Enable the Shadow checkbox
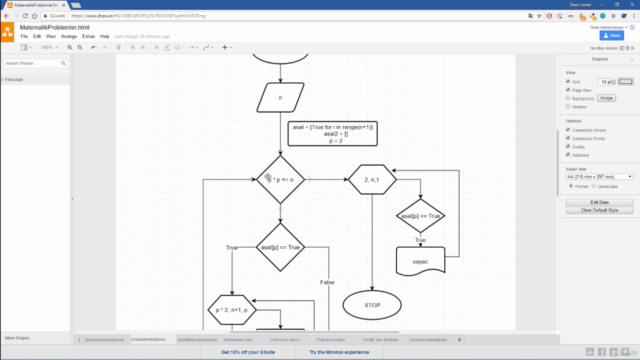 (x=568, y=107)
